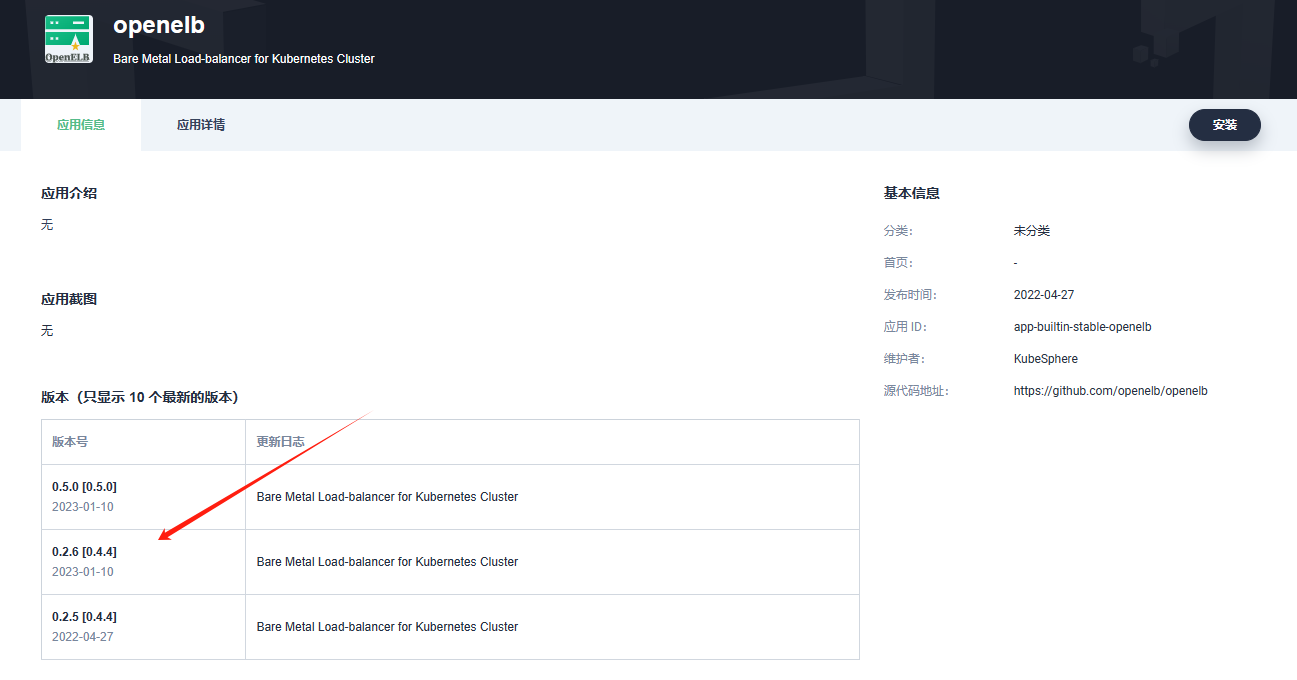Click the app ID app-builtin-stable-openelb

[x=1083, y=327]
